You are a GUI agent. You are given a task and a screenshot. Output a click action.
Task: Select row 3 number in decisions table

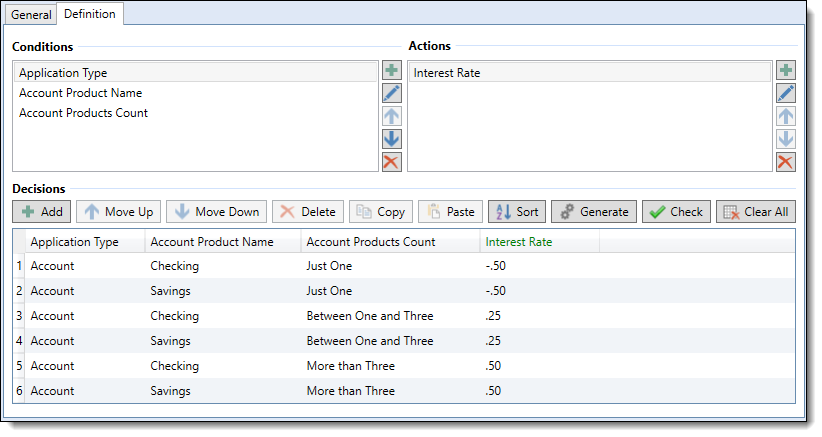pyautogui.click(x=19, y=316)
